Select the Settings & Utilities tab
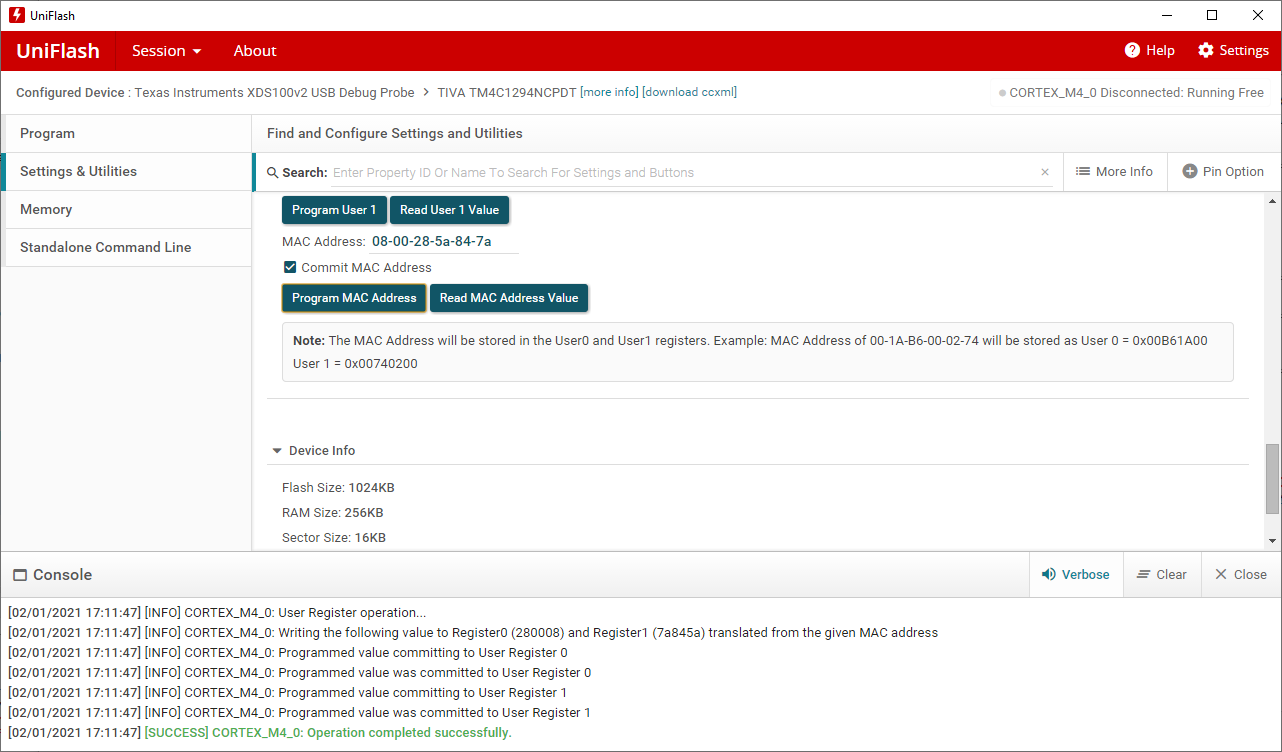 pyautogui.click(x=127, y=172)
